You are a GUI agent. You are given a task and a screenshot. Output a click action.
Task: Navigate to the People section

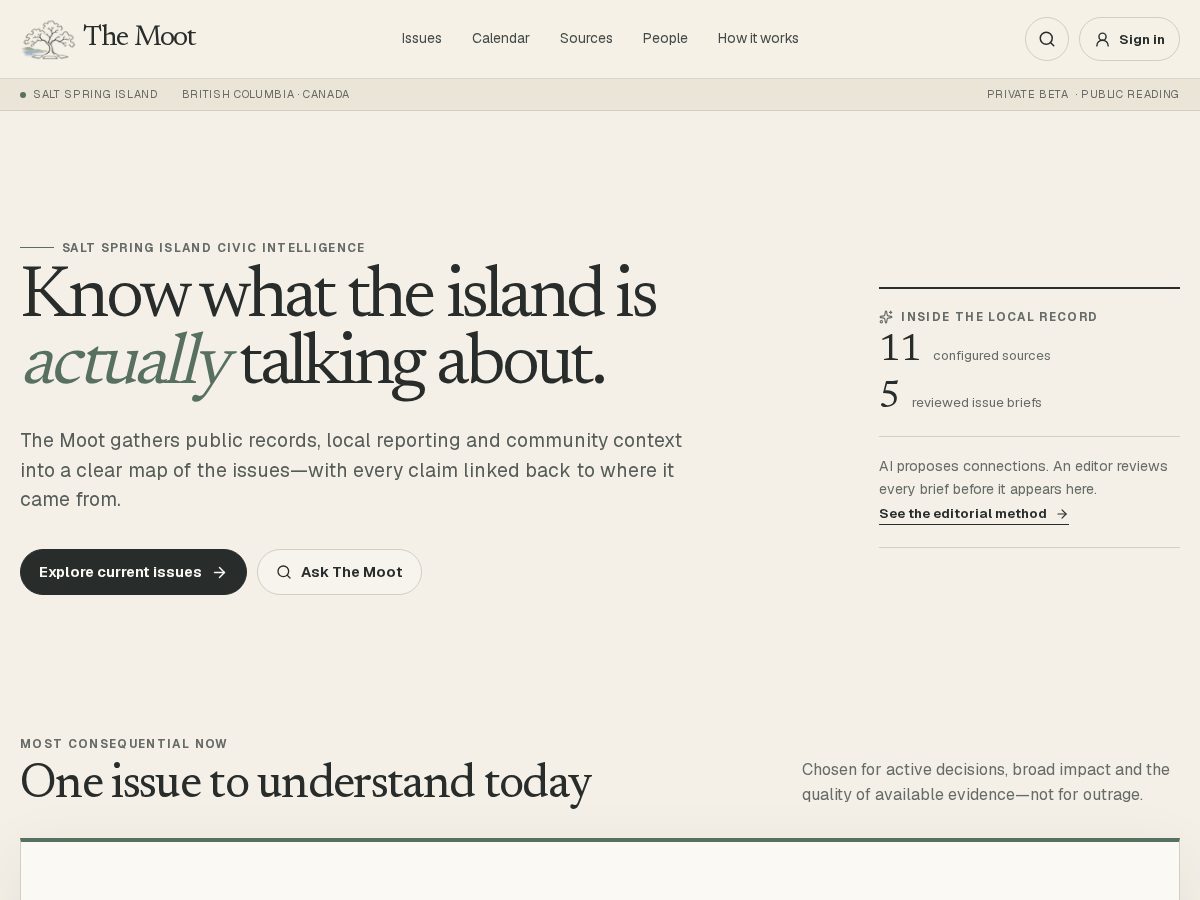(x=665, y=38)
